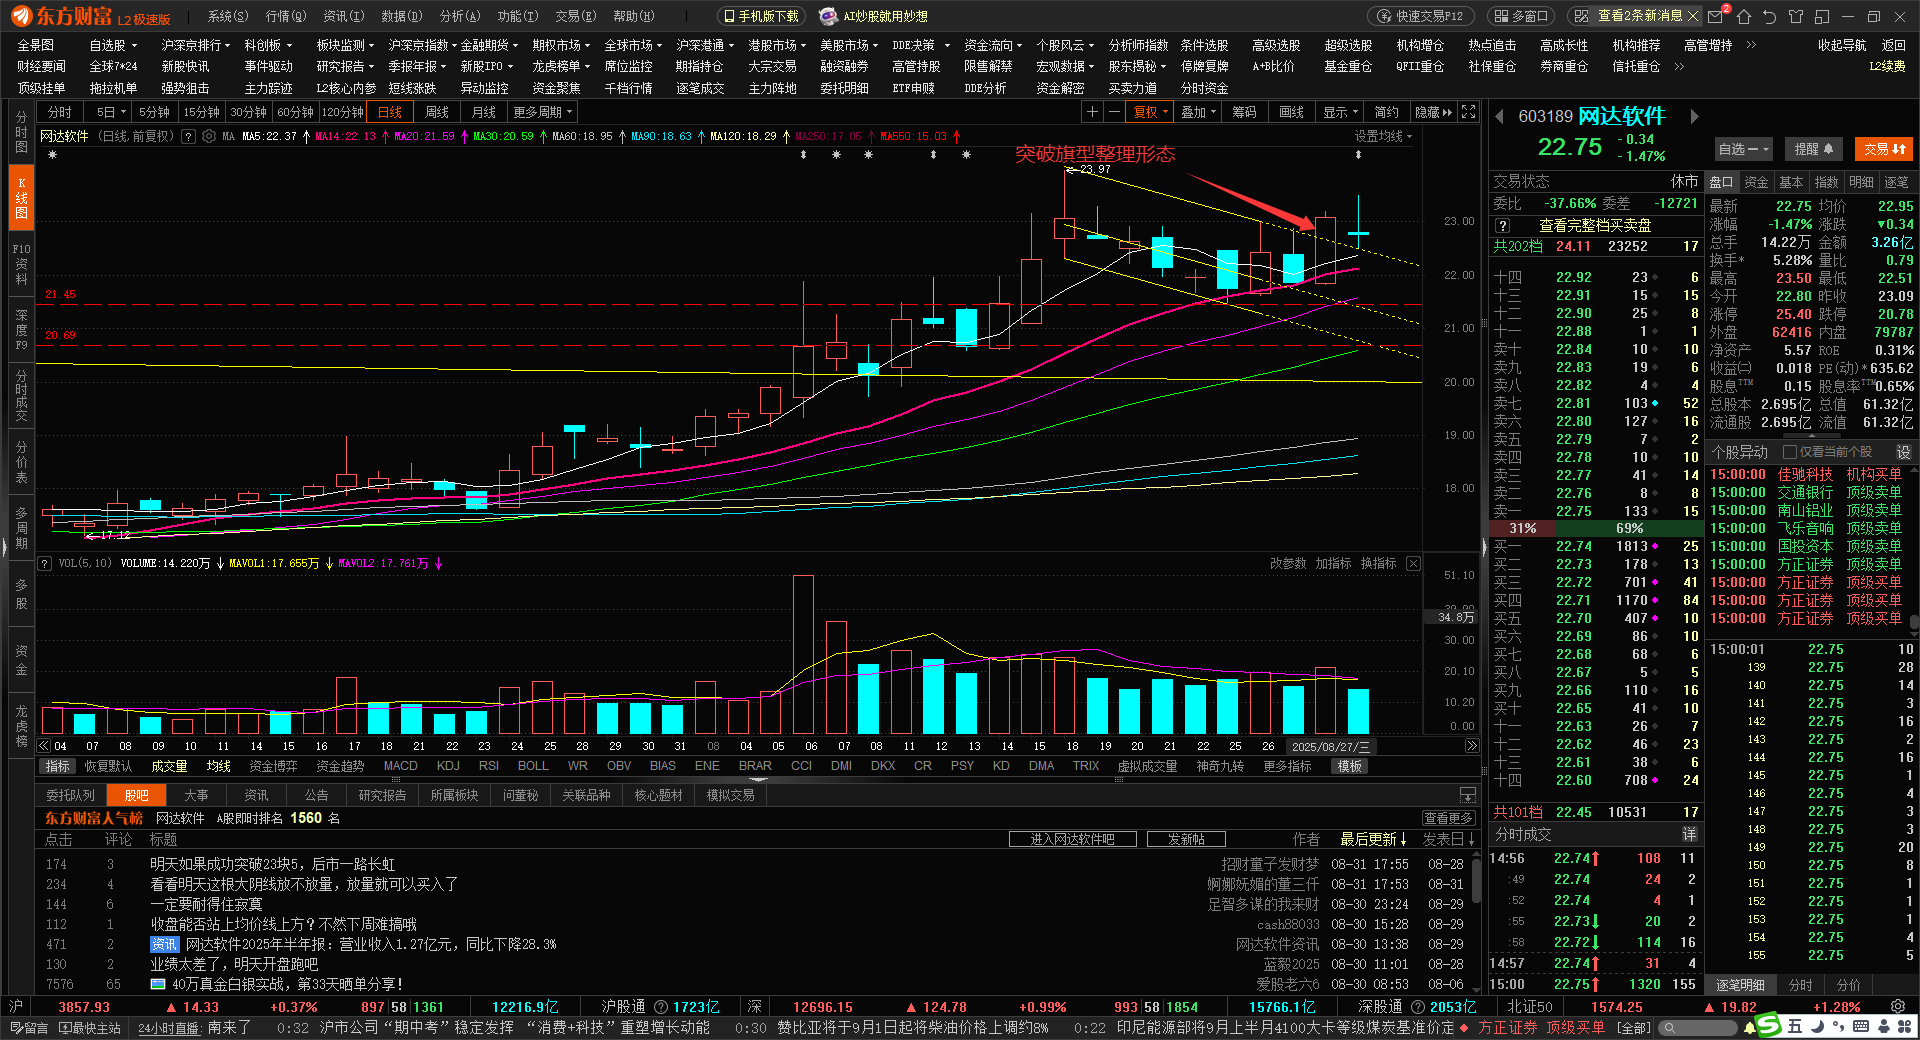Image resolution: width=1920 pixels, height=1040 pixels.
Task: Open the 分析(A) menu
Action: (460, 16)
